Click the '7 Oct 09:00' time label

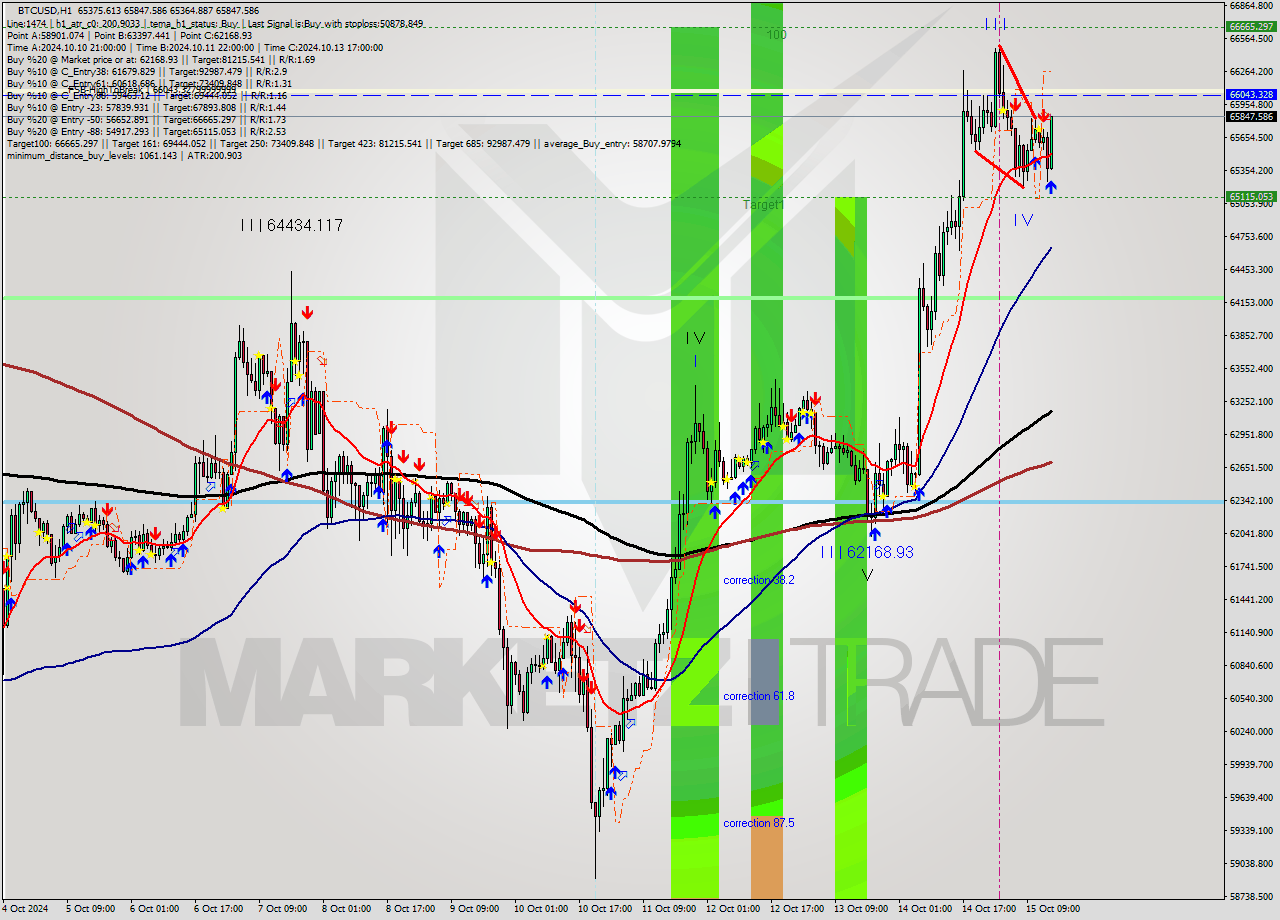tap(281, 909)
